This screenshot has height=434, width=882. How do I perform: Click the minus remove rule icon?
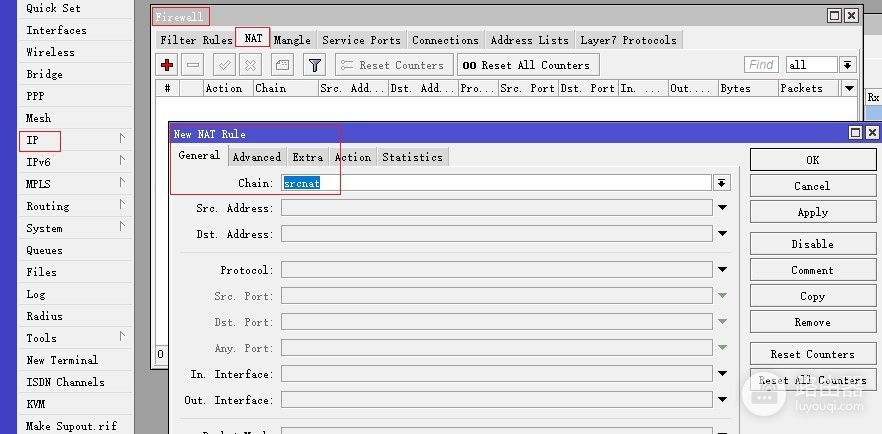[x=193, y=65]
